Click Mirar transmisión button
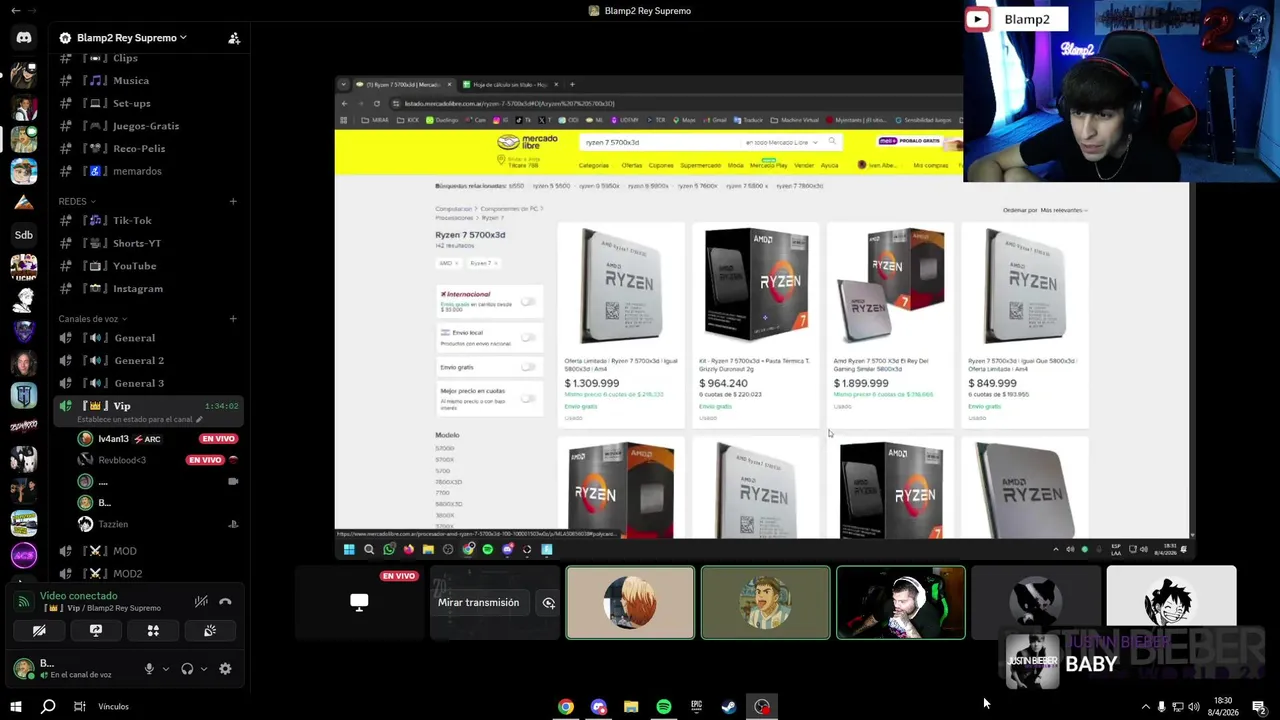 pyautogui.click(x=478, y=603)
